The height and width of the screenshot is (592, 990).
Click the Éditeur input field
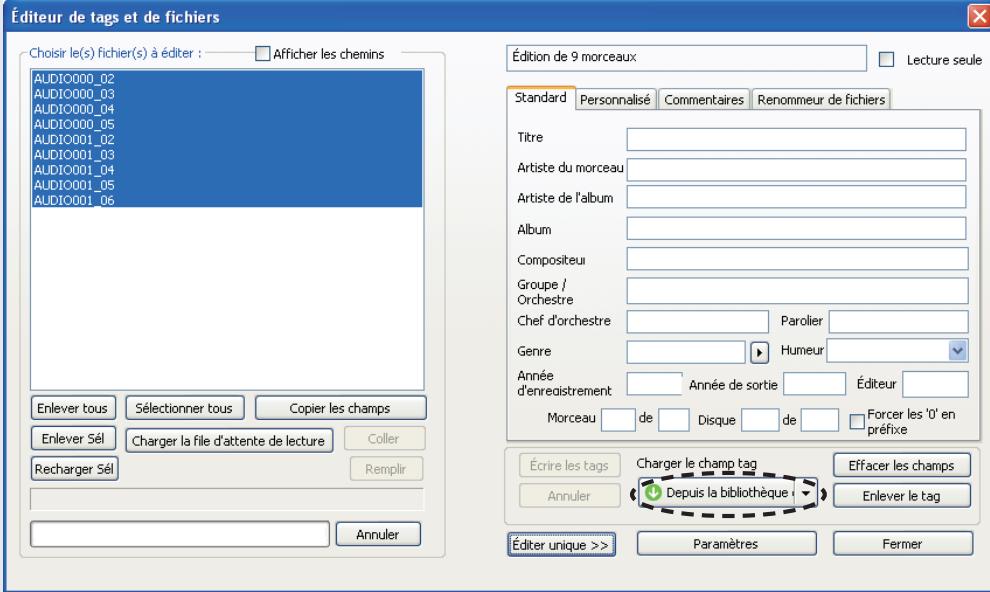coord(935,384)
